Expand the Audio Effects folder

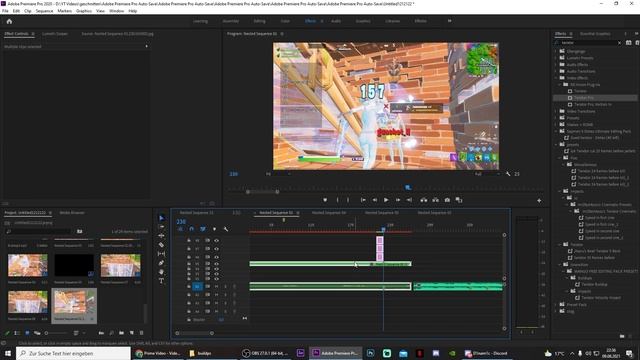[556, 64]
